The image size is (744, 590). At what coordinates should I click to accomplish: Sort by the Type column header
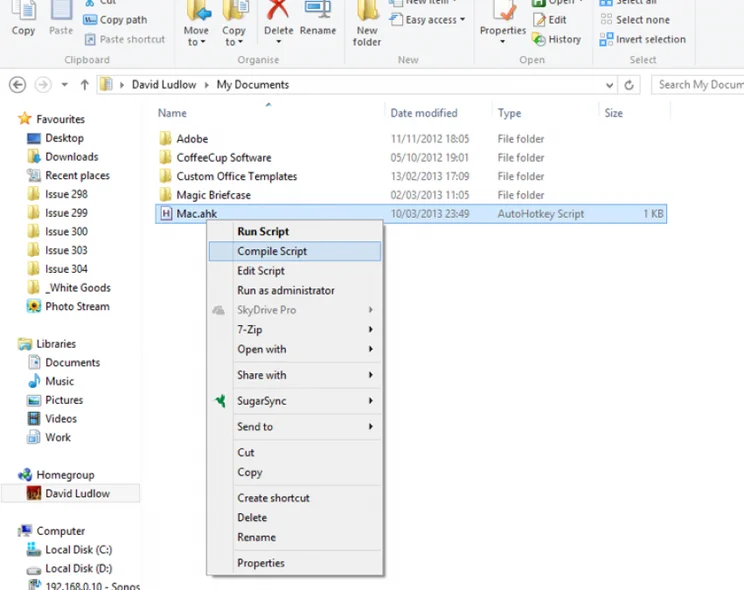point(509,113)
